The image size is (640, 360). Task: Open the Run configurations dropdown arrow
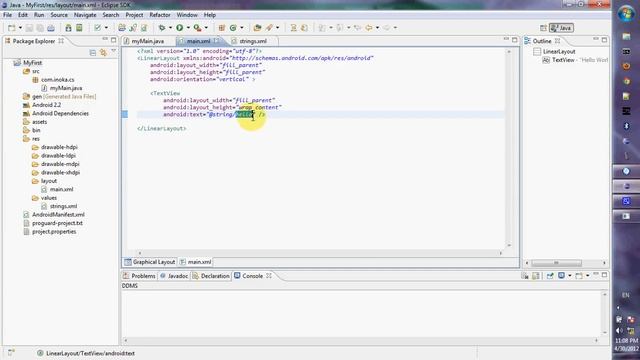[188, 28]
